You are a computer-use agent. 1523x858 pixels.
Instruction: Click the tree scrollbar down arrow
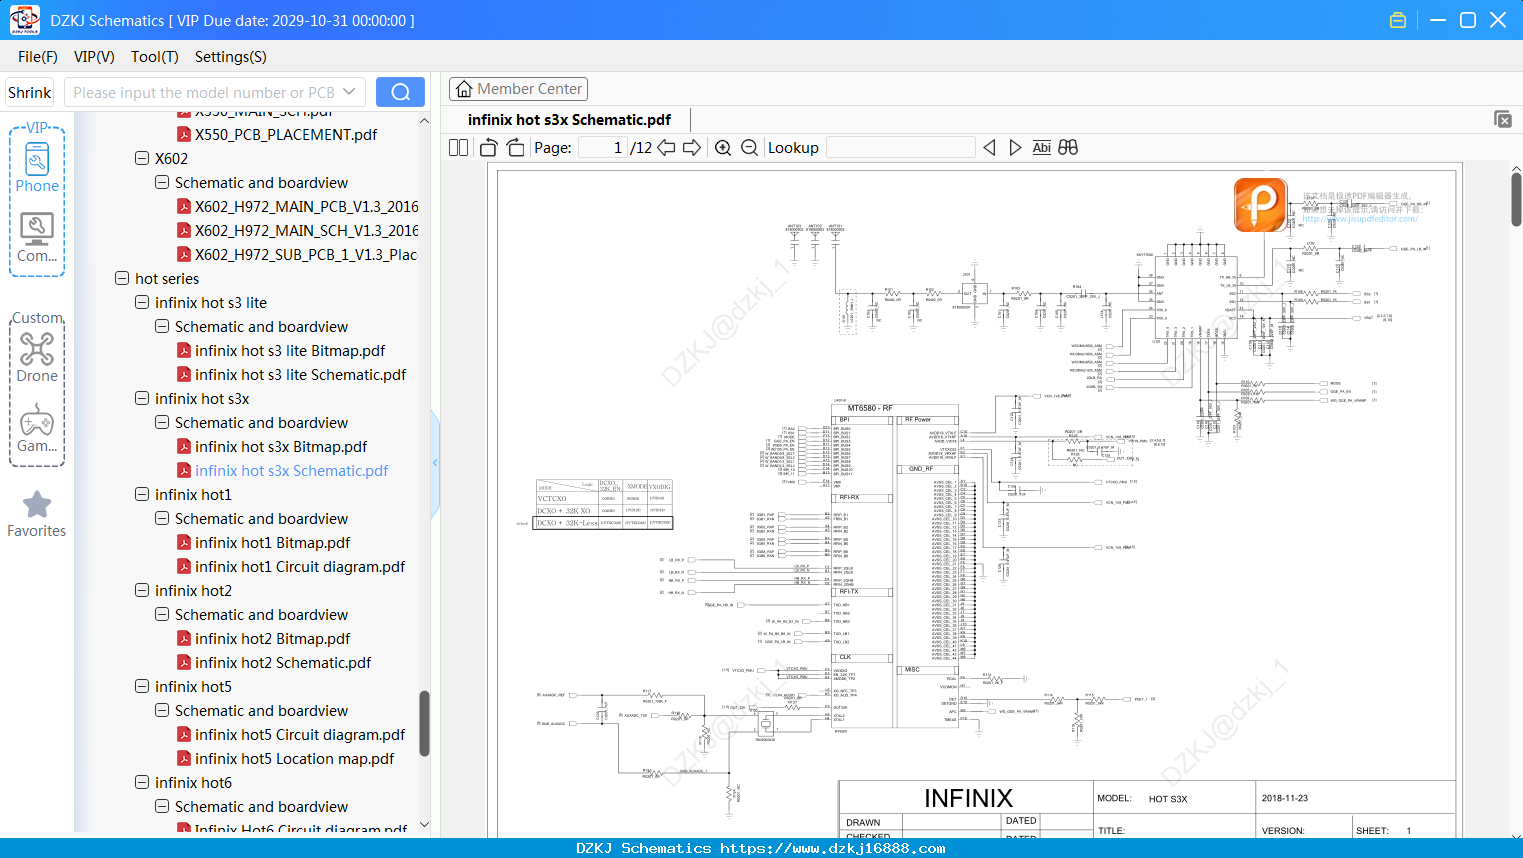click(x=424, y=825)
